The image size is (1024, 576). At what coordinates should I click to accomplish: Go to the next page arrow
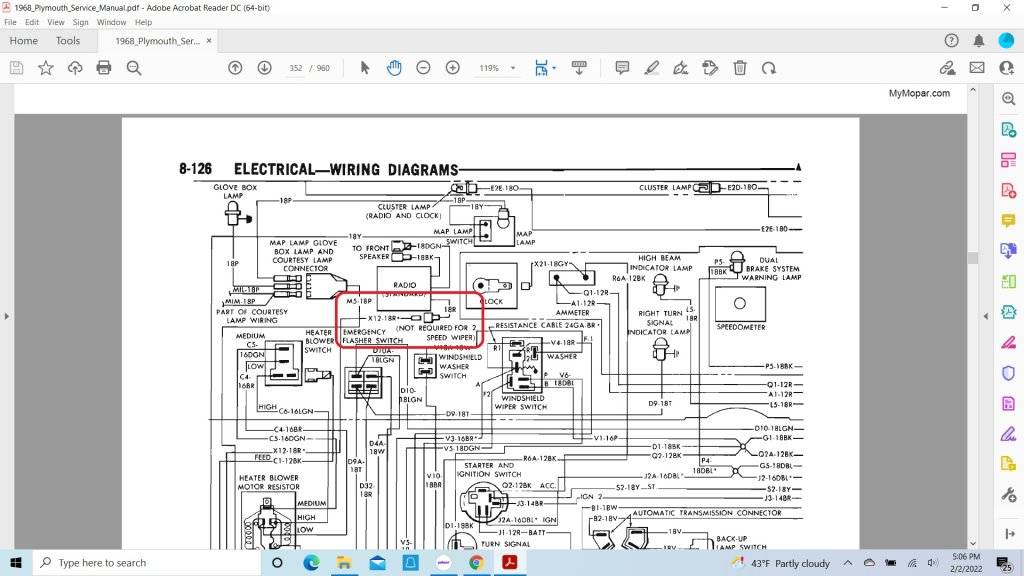tap(264, 68)
